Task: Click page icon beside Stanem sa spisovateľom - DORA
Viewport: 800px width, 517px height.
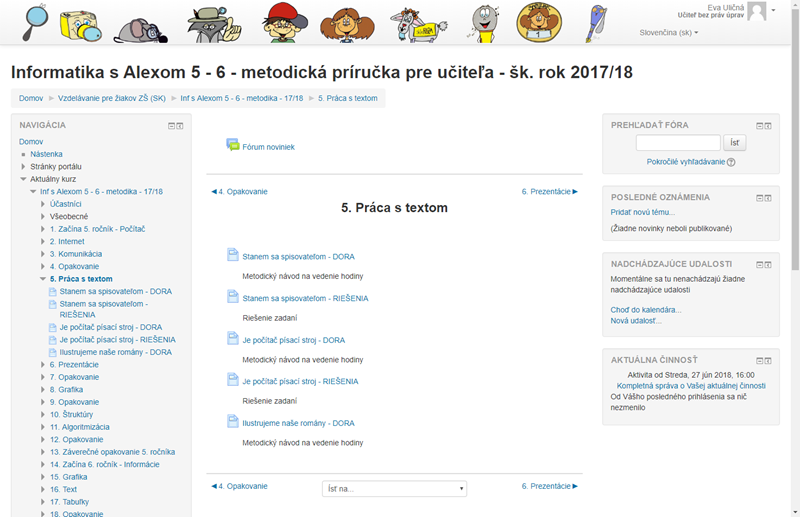Action: click(233, 255)
